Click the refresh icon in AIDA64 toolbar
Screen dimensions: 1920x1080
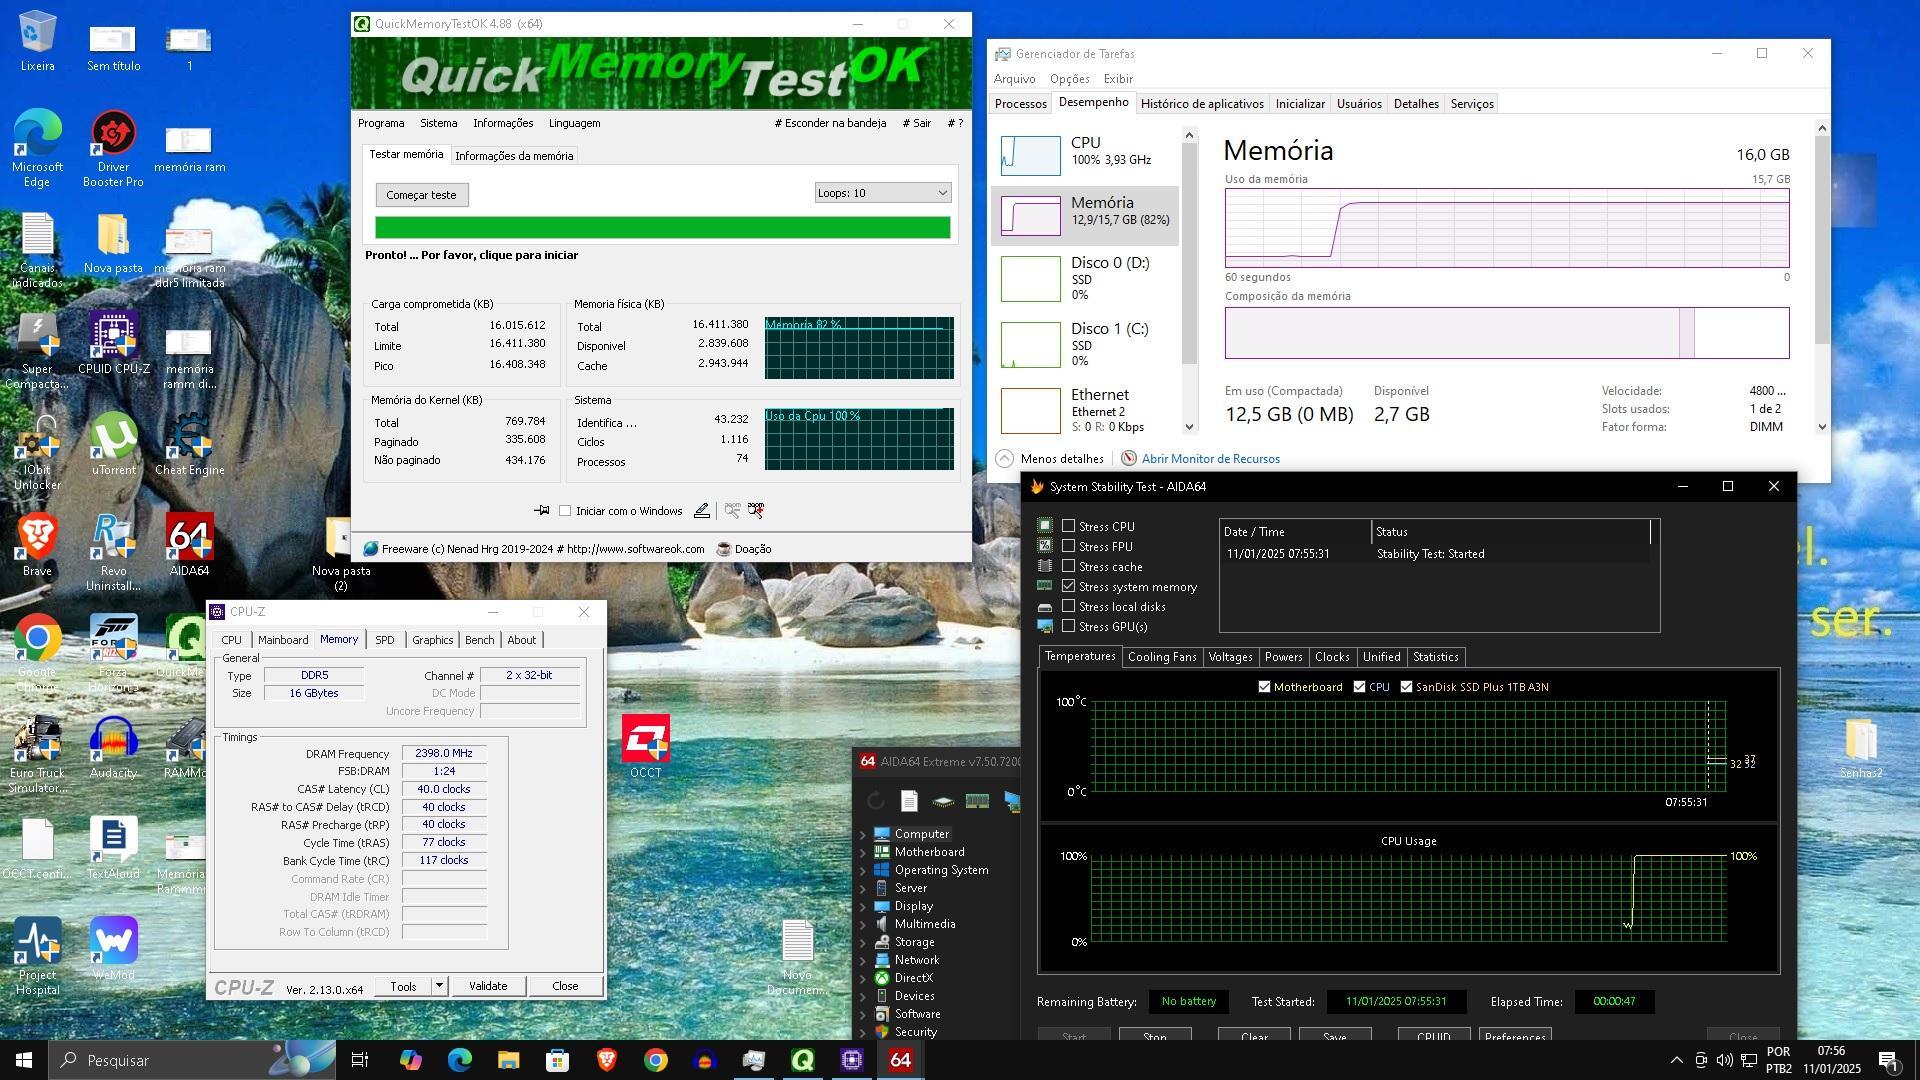(876, 801)
